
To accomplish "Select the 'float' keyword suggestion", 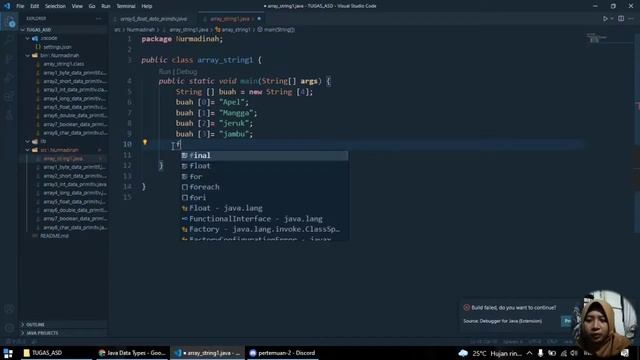I will coord(264,166).
